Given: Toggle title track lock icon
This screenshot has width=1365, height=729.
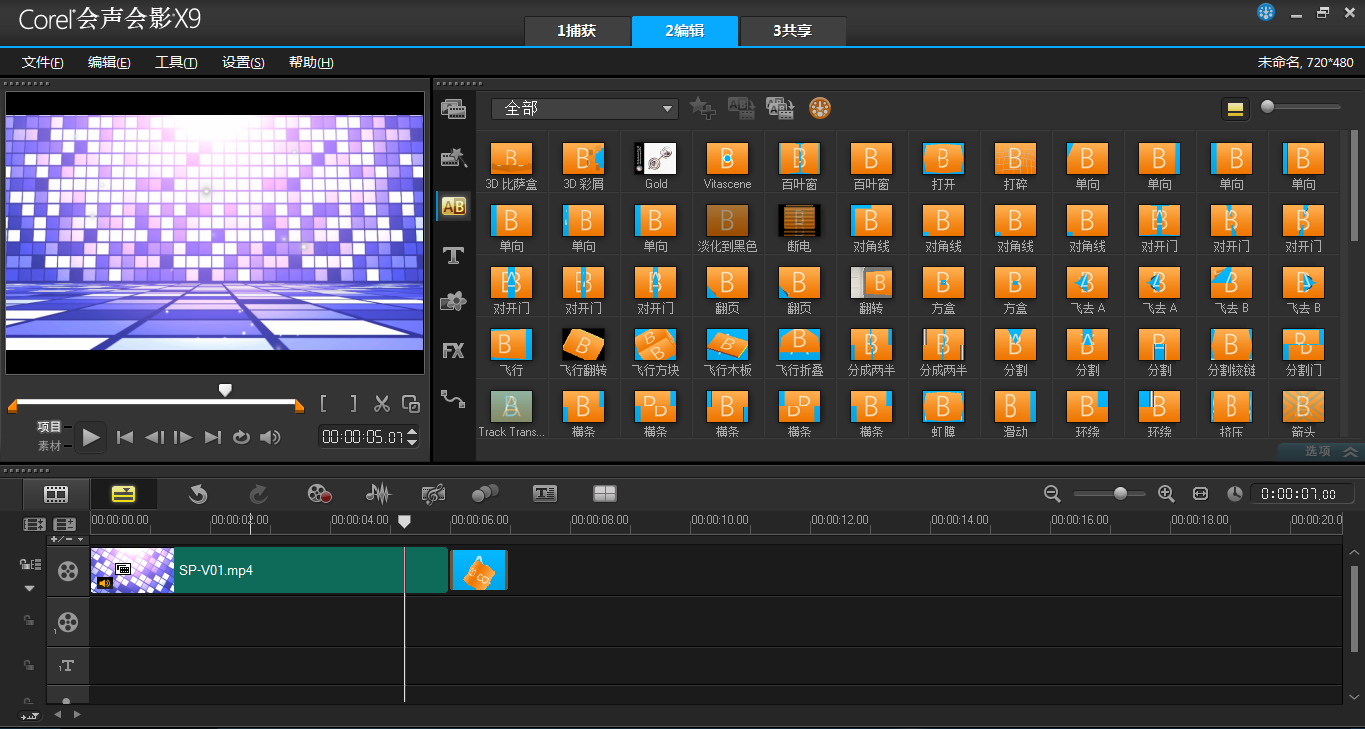Looking at the screenshot, I should pyautogui.click(x=28, y=664).
